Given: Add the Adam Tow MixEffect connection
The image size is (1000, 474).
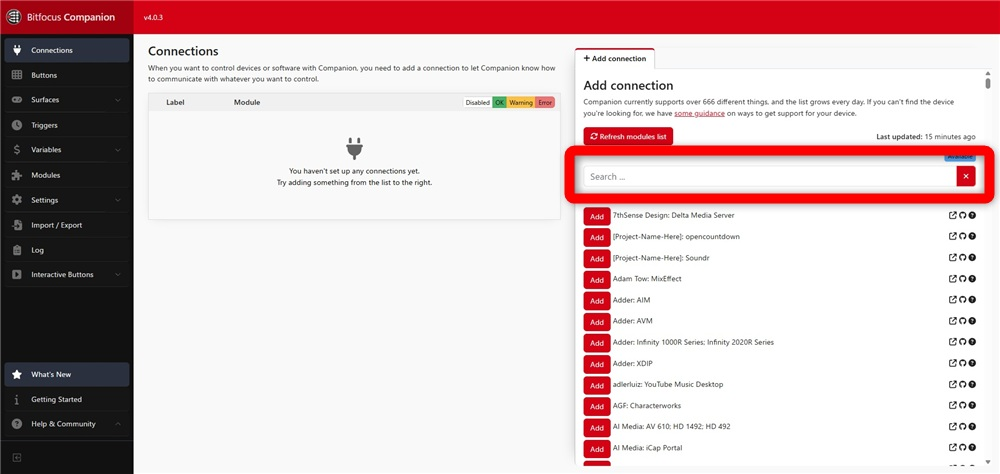Looking at the screenshot, I should coord(597,280).
